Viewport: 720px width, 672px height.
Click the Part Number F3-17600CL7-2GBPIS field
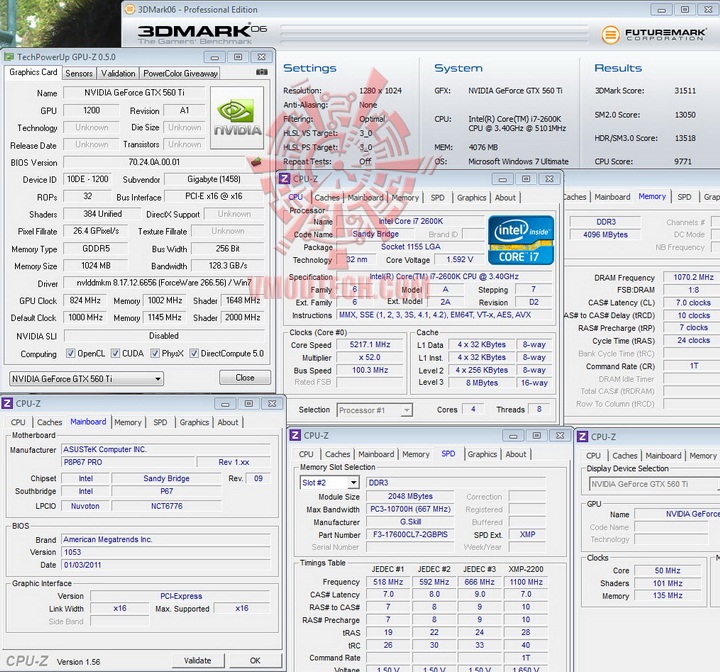coord(410,535)
